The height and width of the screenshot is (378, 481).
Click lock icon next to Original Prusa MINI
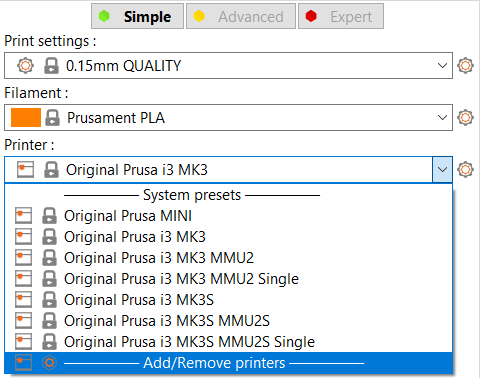click(49, 216)
